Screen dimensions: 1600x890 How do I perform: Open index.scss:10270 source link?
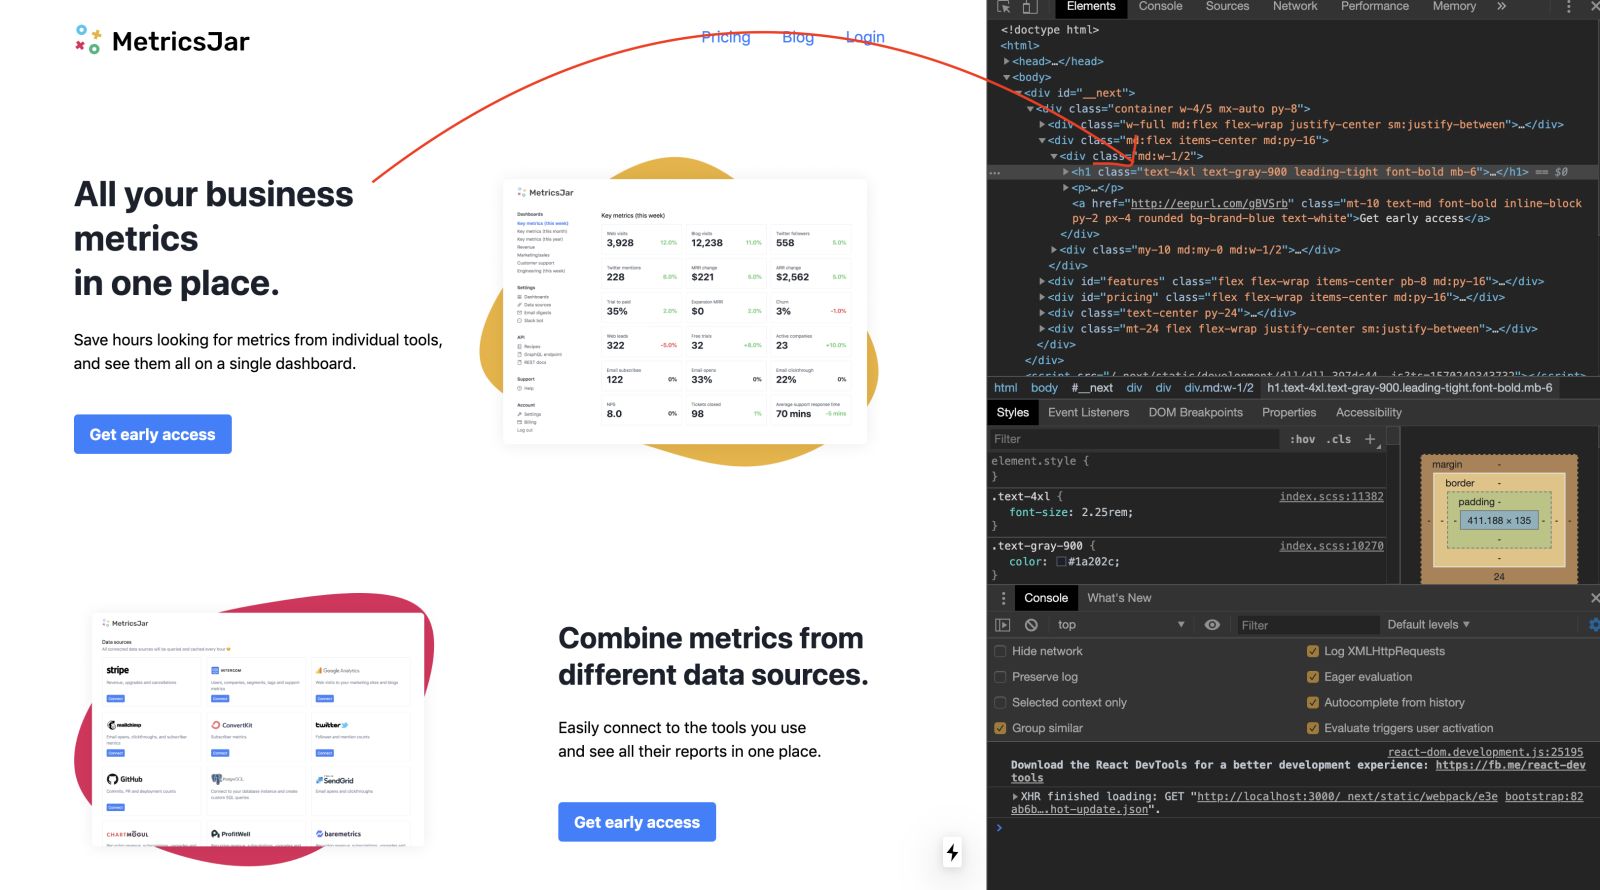[1331, 546]
